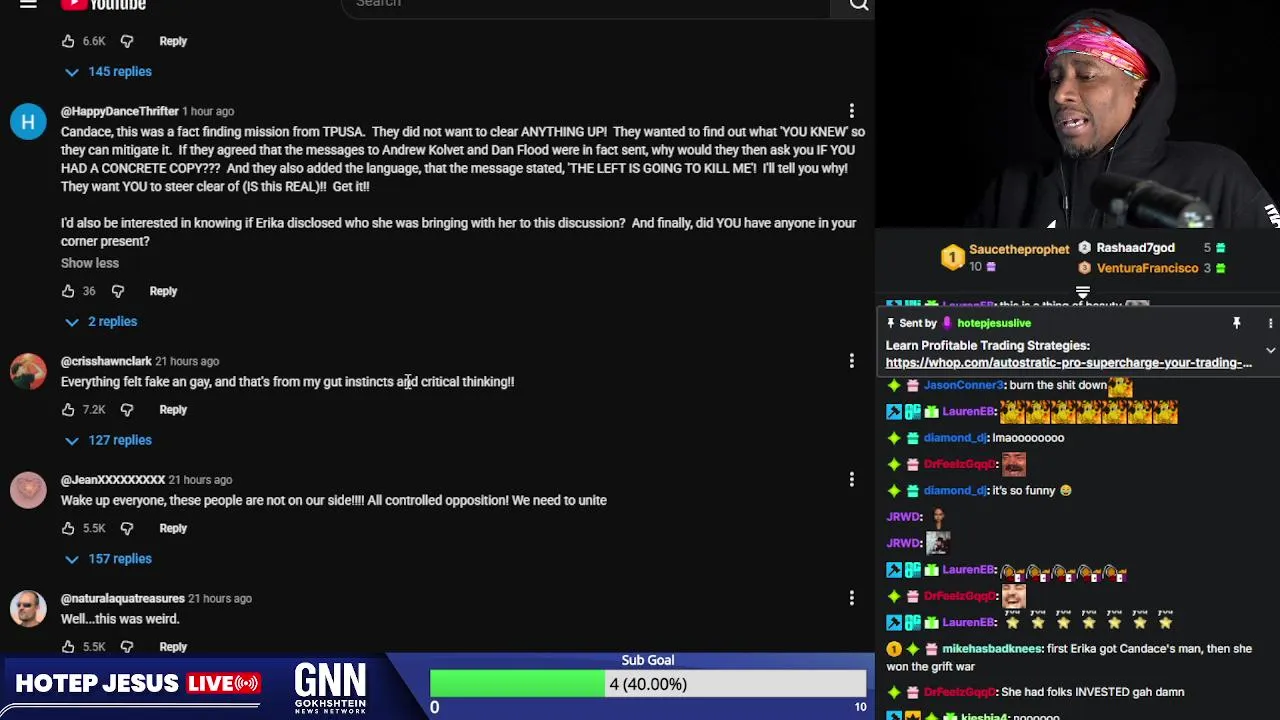Expand 127 replies under @crisshawnclark
This screenshot has height=720, width=1280.
(x=108, y=440)
